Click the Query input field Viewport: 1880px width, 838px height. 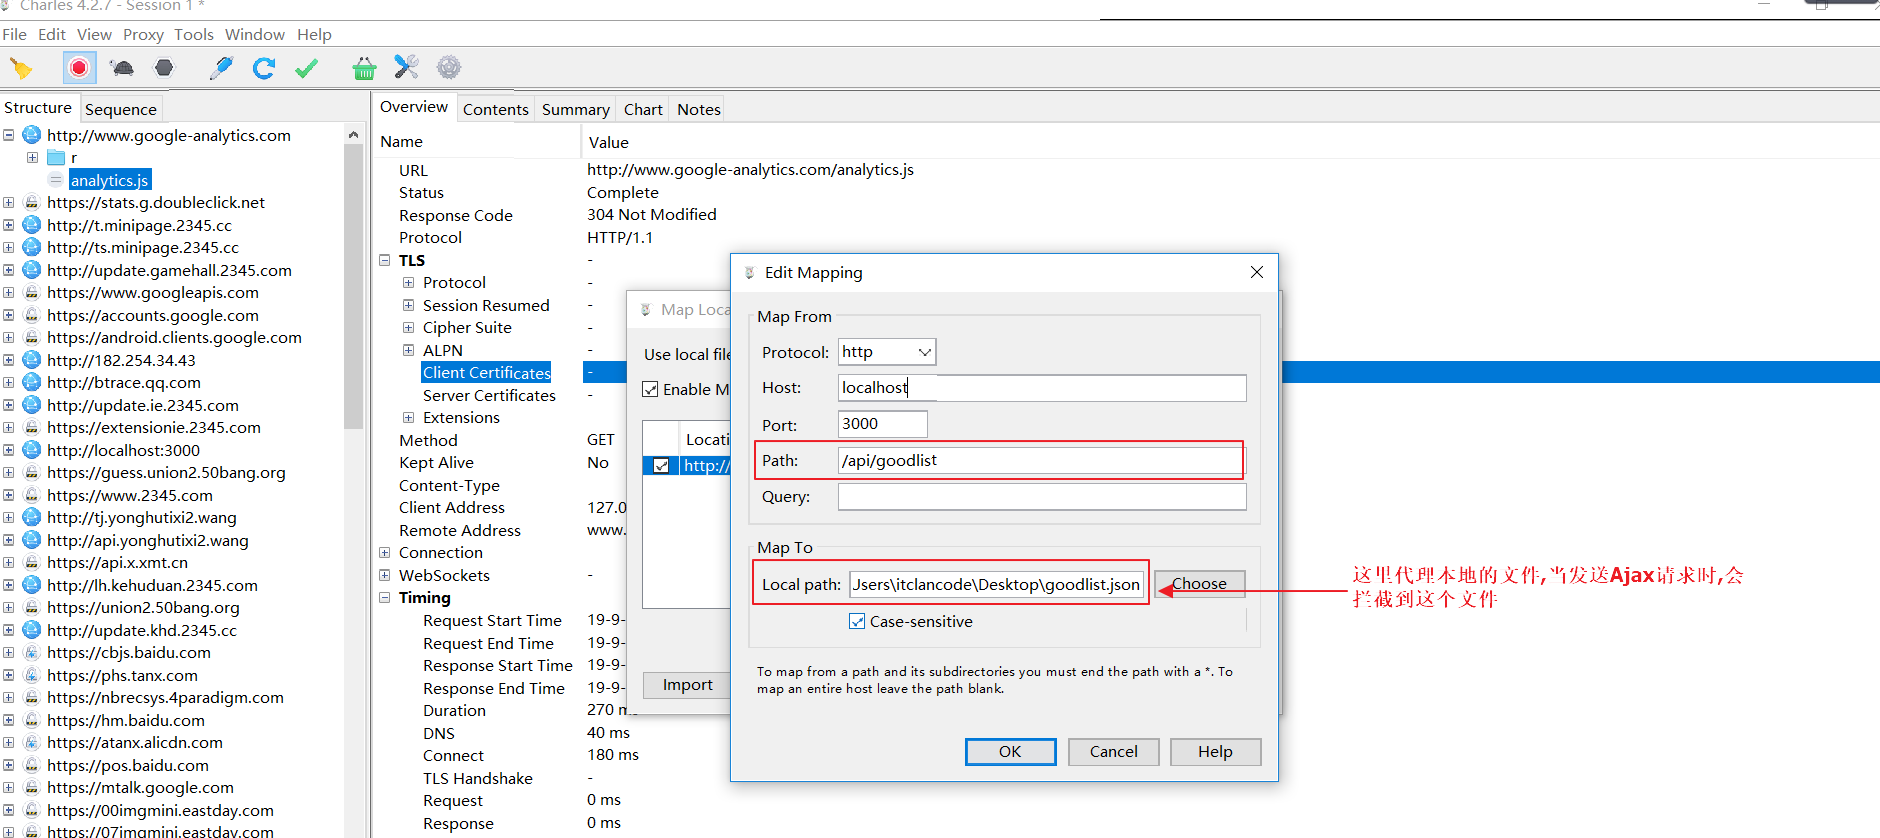pos(1042,497)
